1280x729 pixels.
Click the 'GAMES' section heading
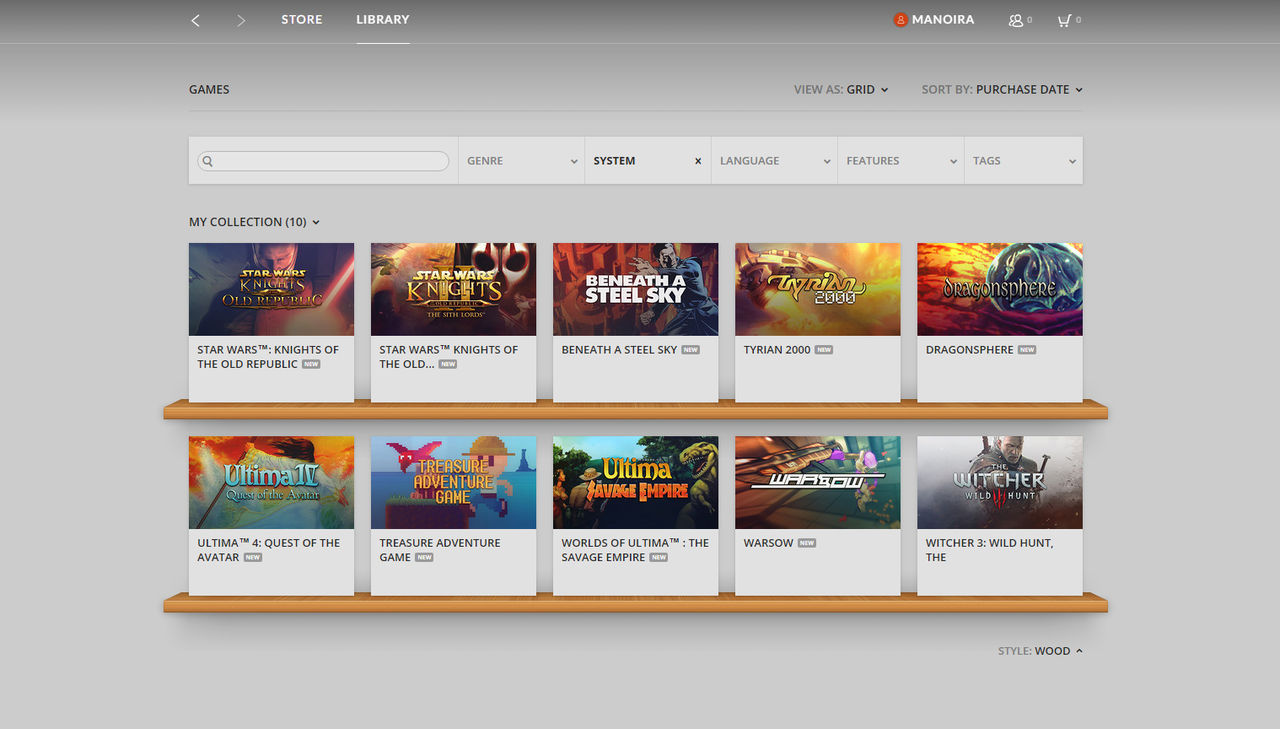pyautogui.click(x=209, y=90)
